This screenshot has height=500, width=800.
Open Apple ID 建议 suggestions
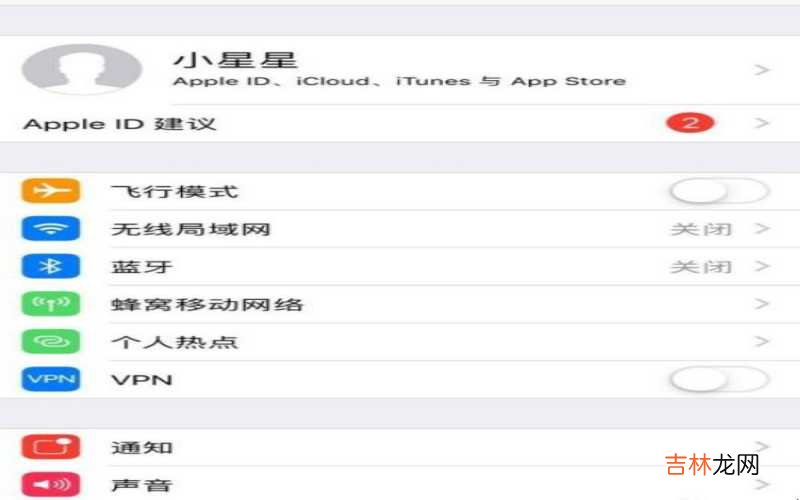point(120,124)
